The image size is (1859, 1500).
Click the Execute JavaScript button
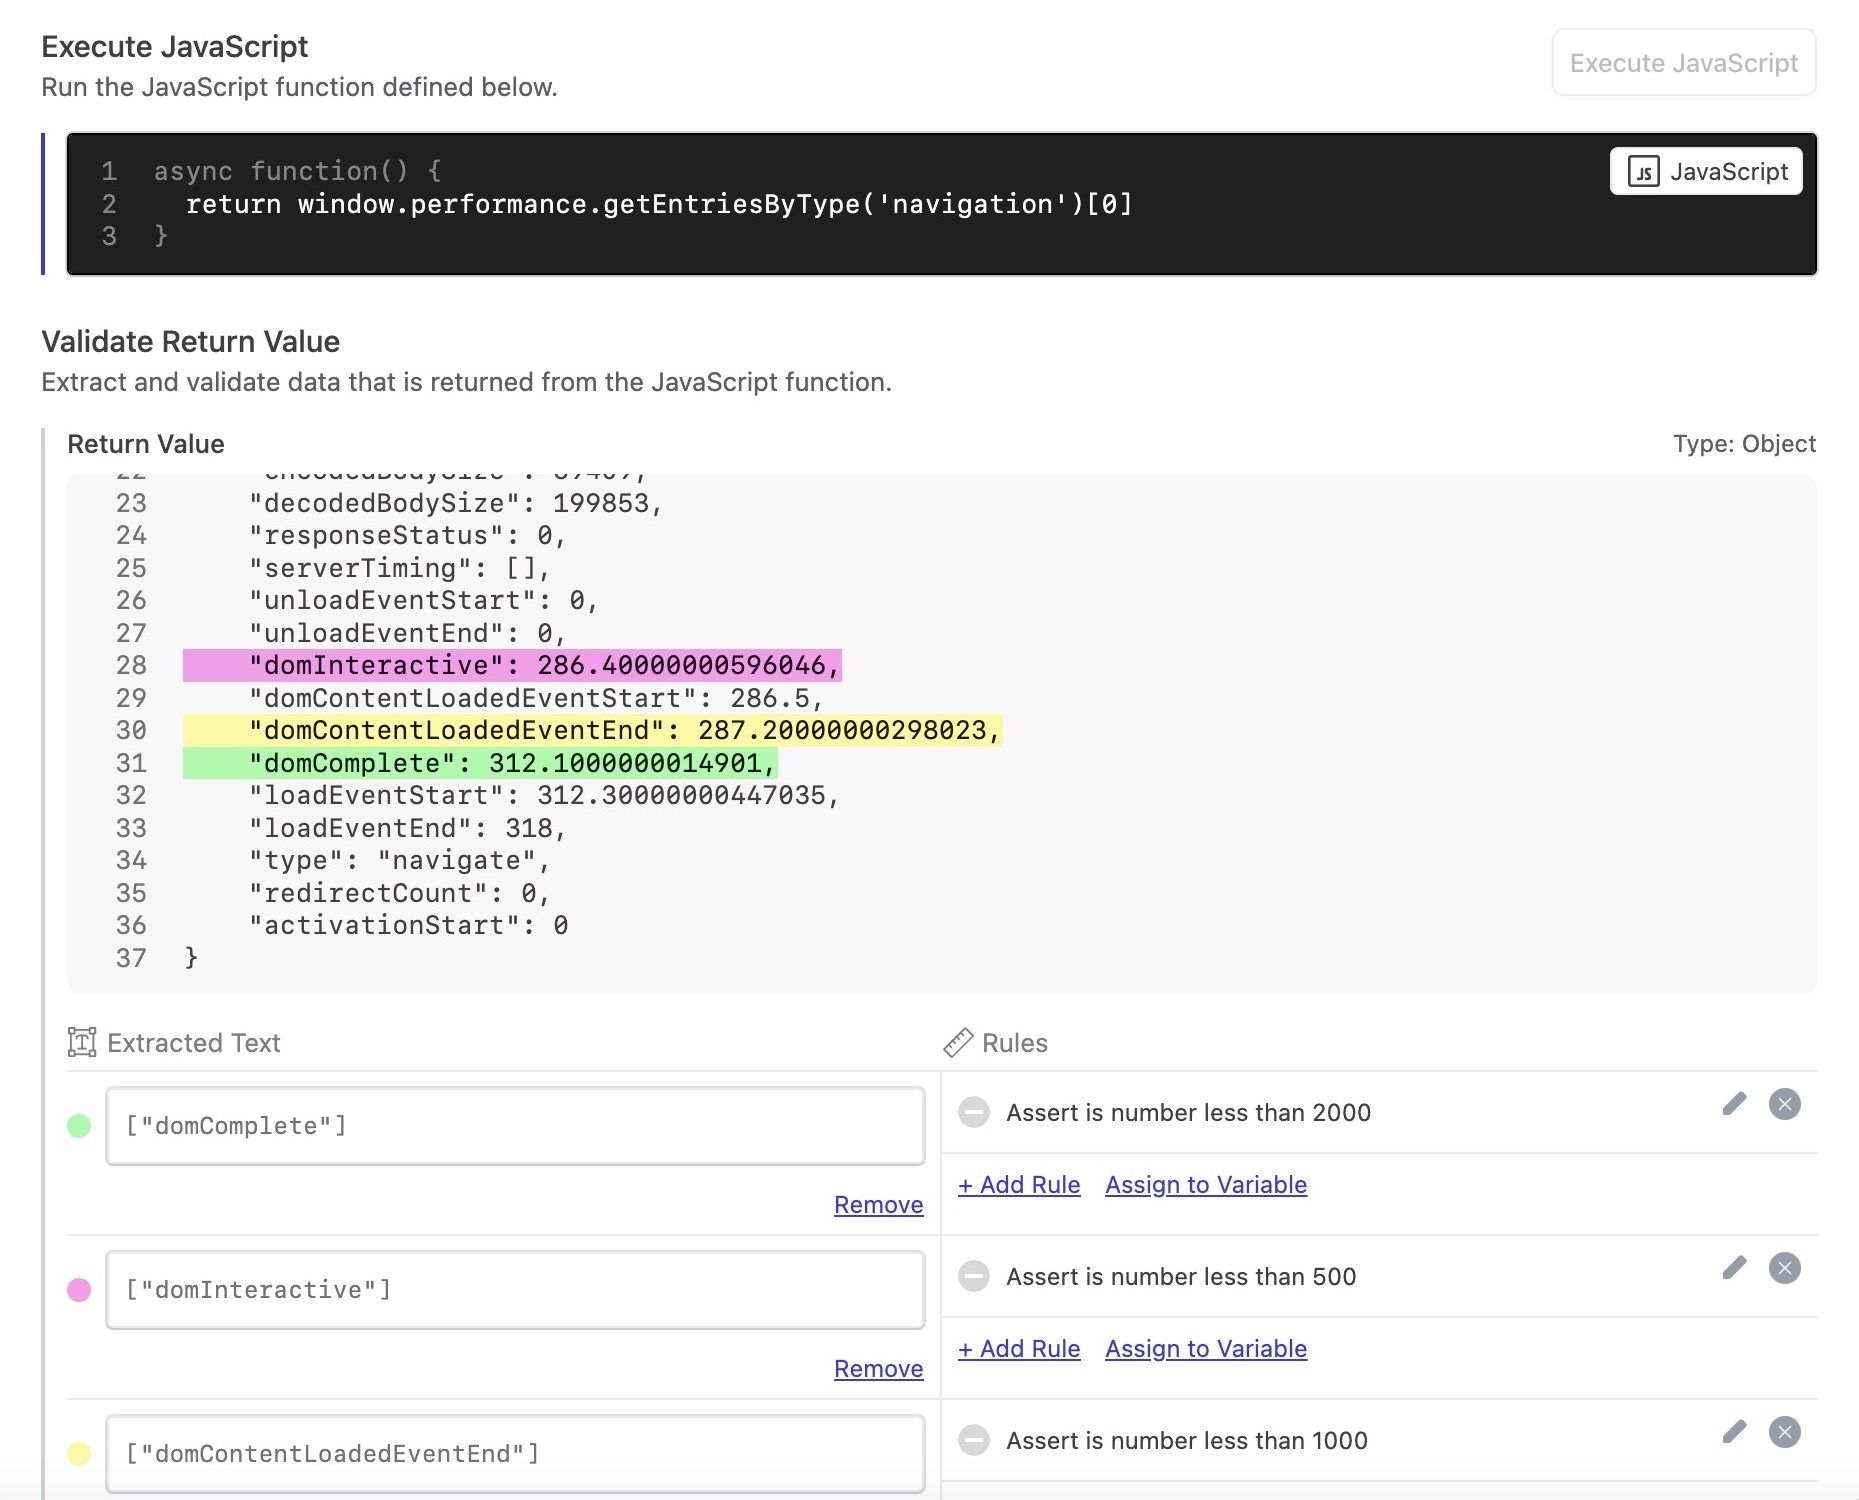click(1683, 62)
